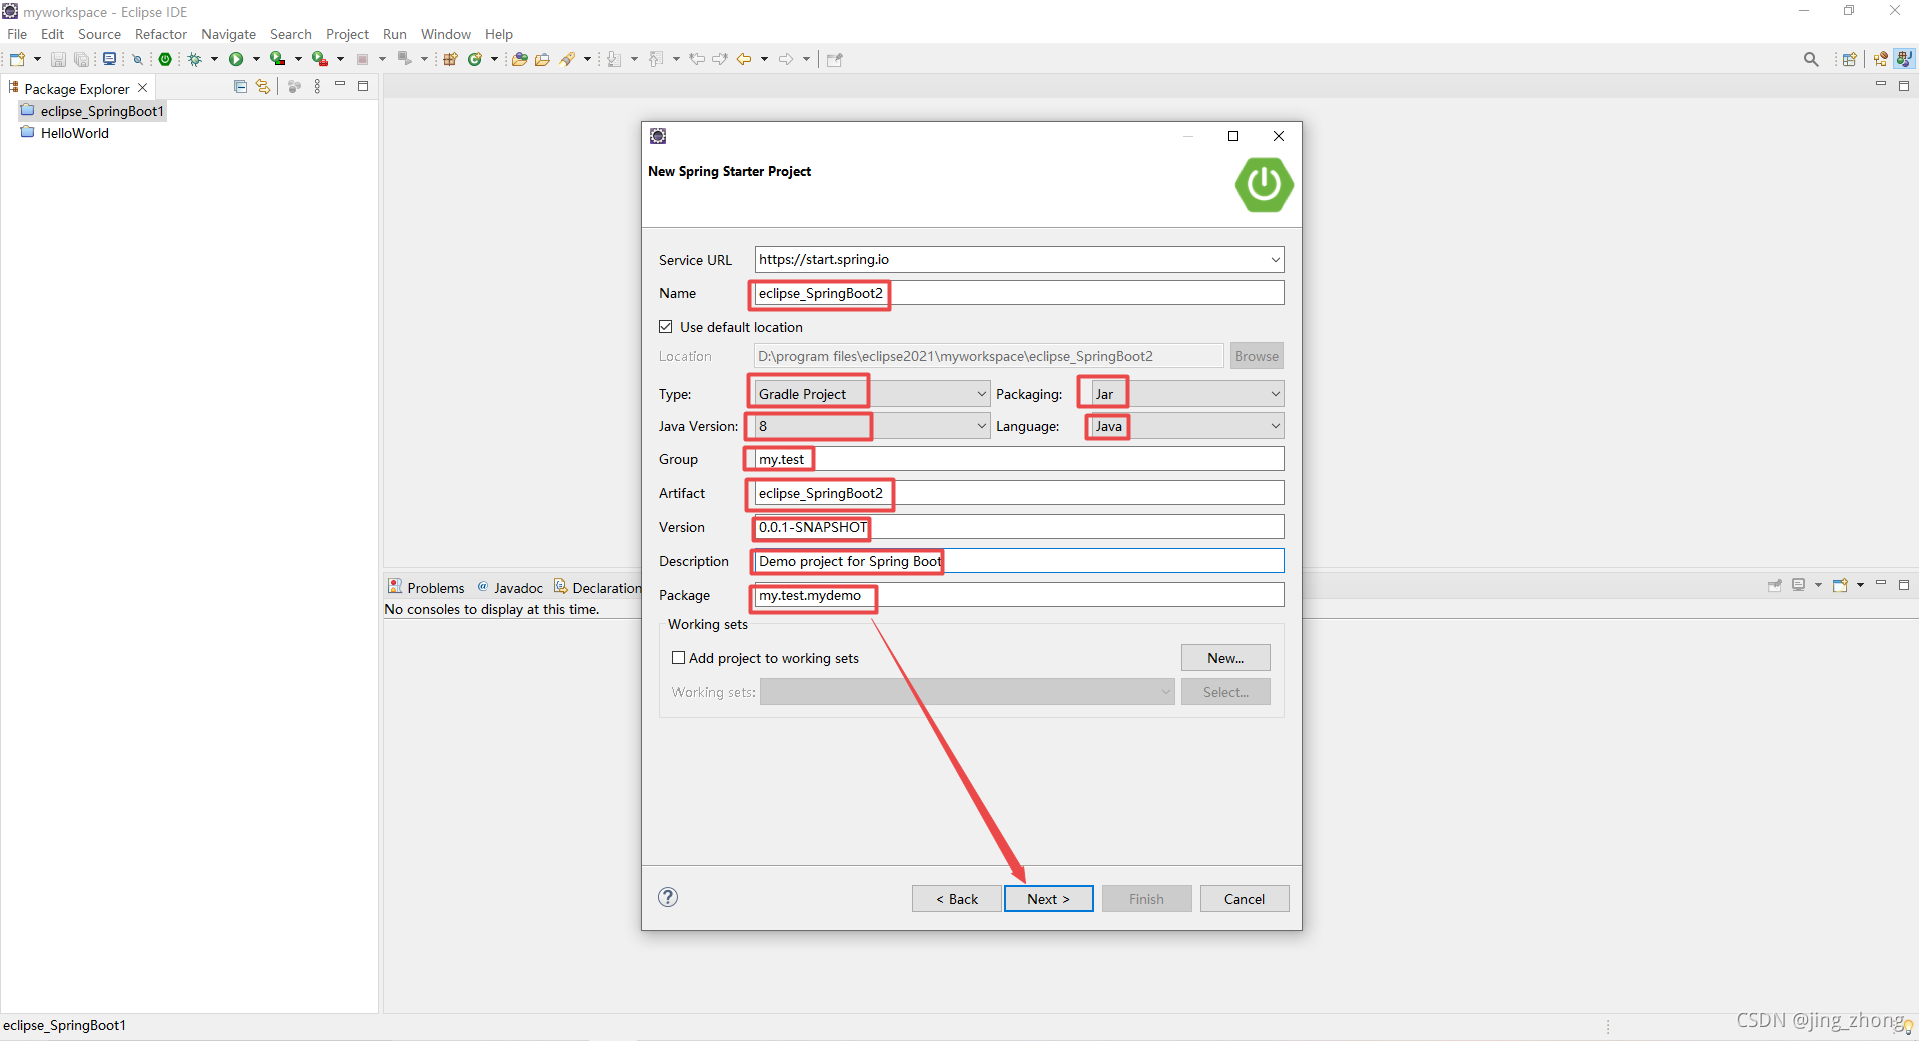Open the Navigate menu
This screenshot has width=1919, height=1041.
pyautogui.click(x=228, y=34)
